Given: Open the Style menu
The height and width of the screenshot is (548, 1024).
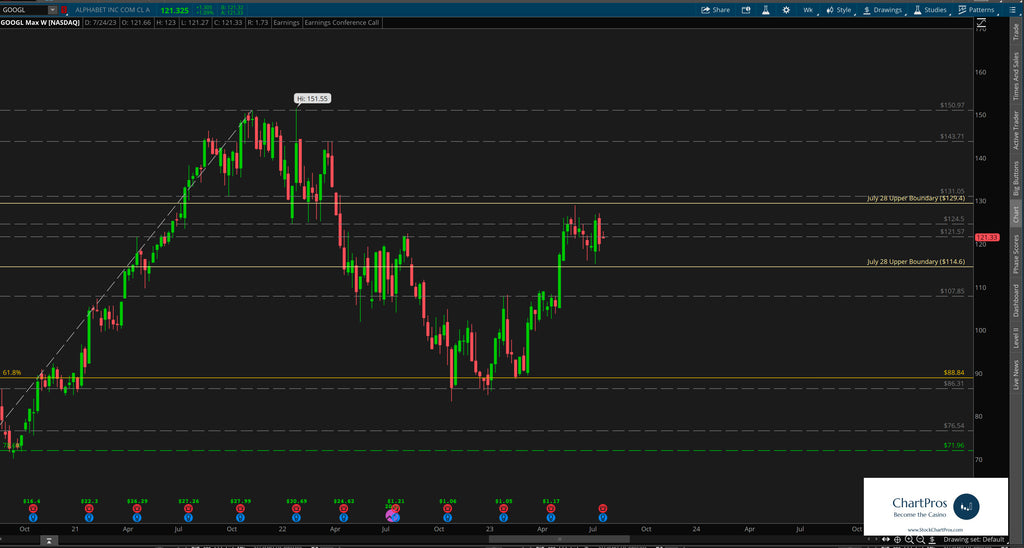Looking at the screenshot, I should coord(839,10).
